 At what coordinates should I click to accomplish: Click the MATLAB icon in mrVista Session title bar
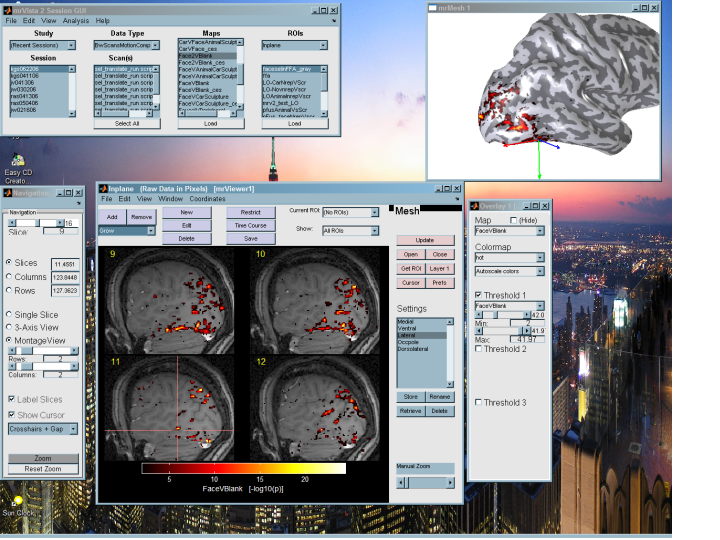tap(8, 8)
